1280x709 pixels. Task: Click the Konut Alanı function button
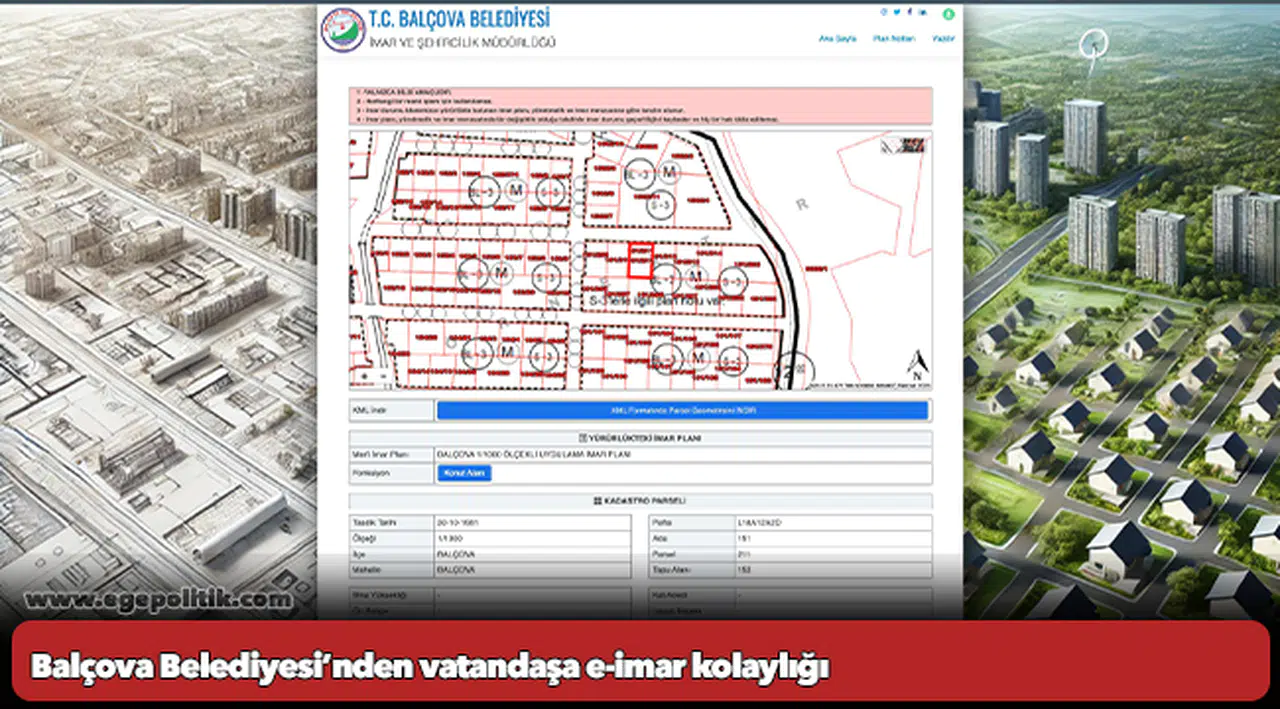click(x=464, y=473)
